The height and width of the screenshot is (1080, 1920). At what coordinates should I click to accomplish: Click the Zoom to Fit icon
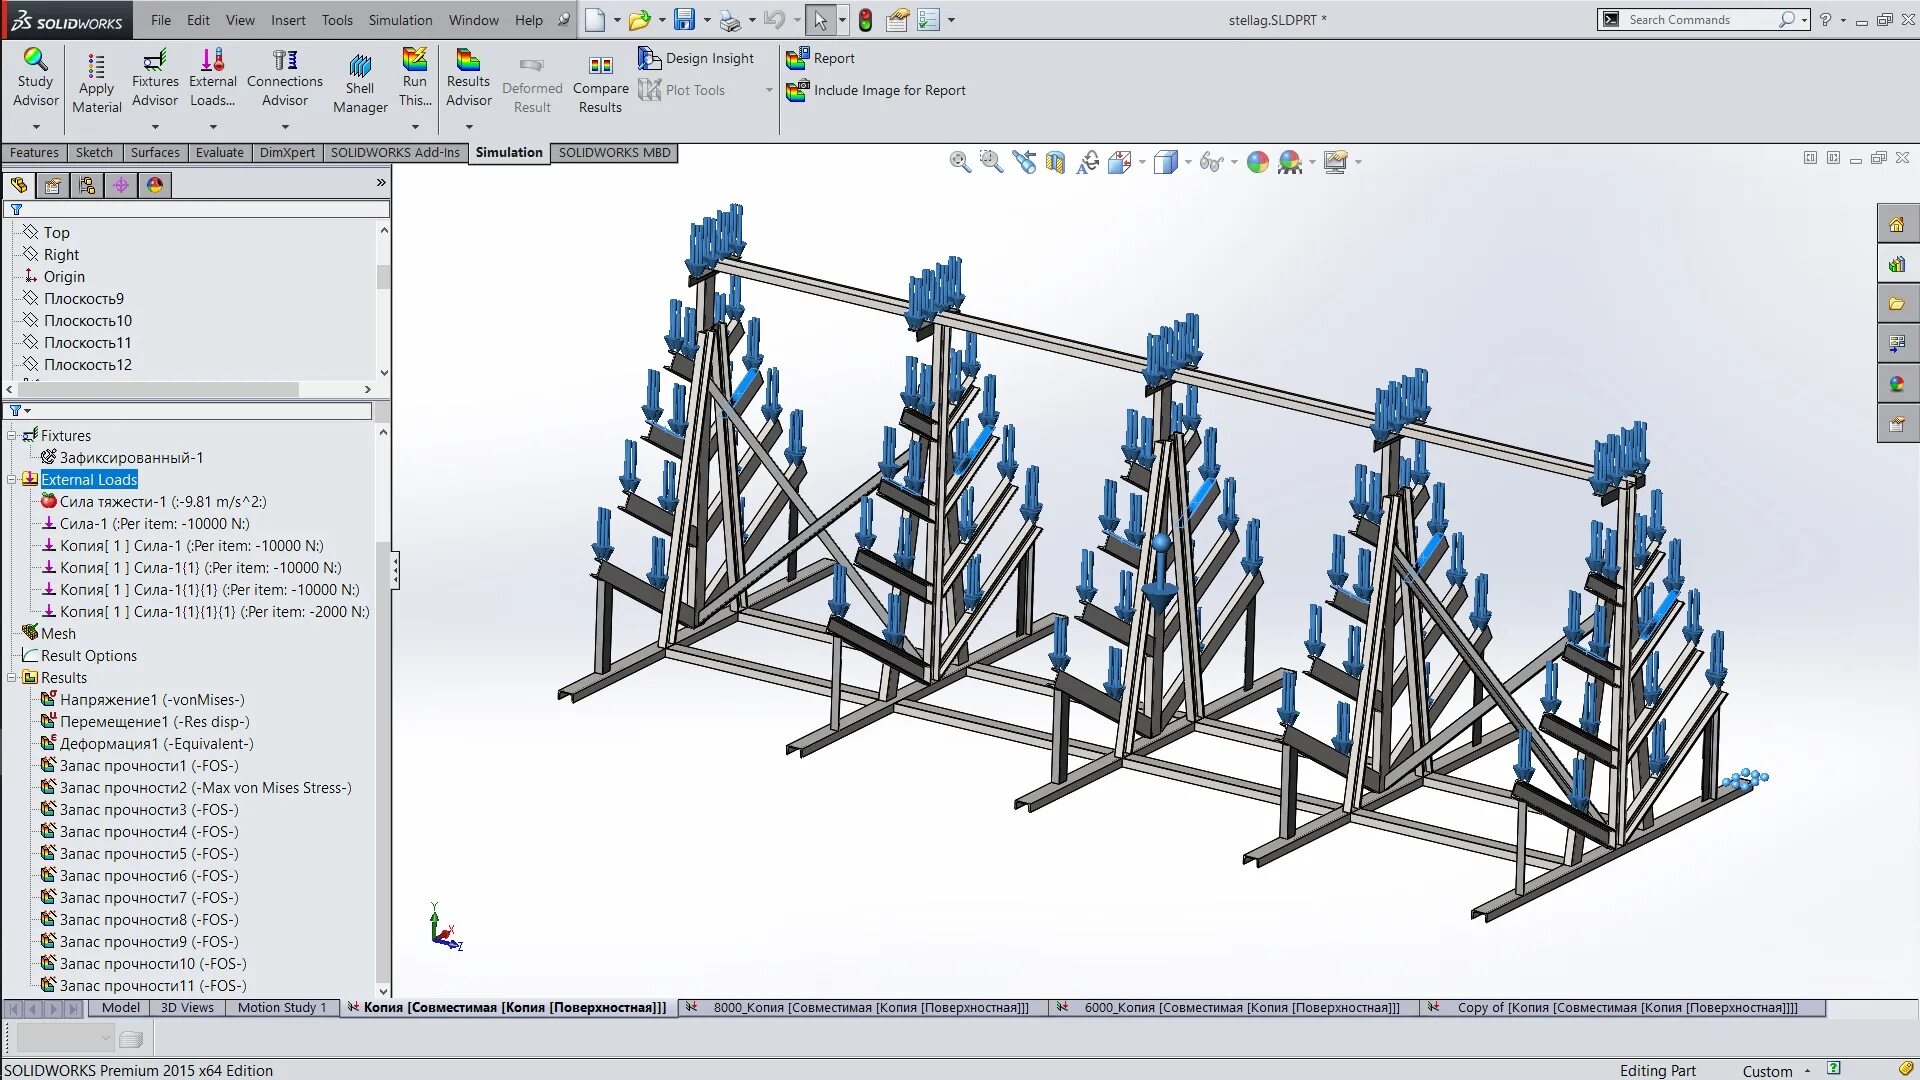(x=959, y=162)
